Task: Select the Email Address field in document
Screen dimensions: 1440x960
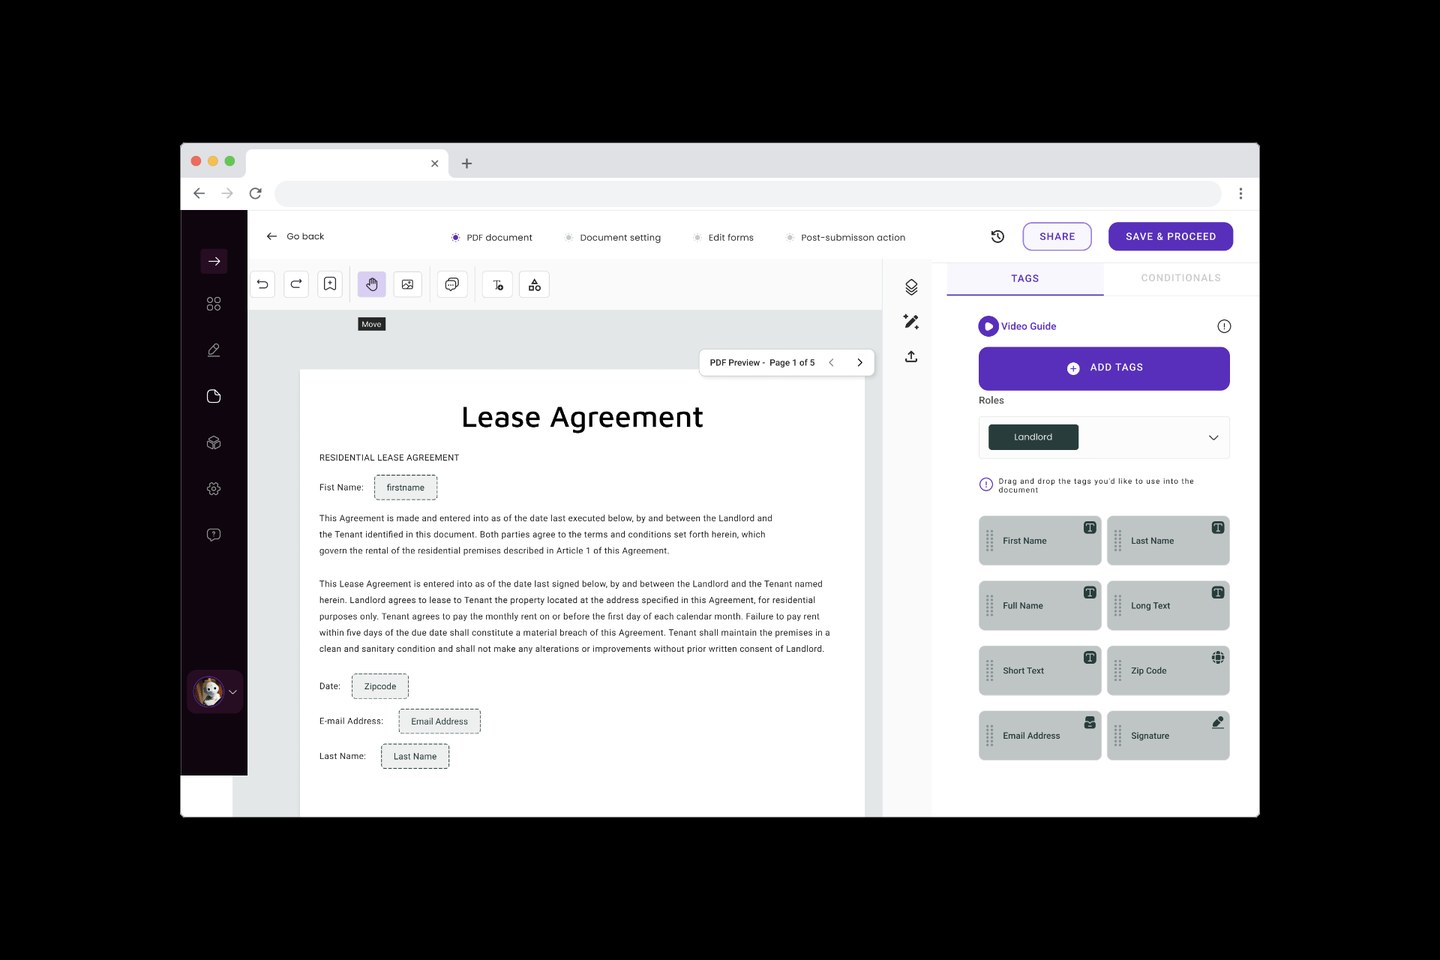Action: [x=440, y=721]
